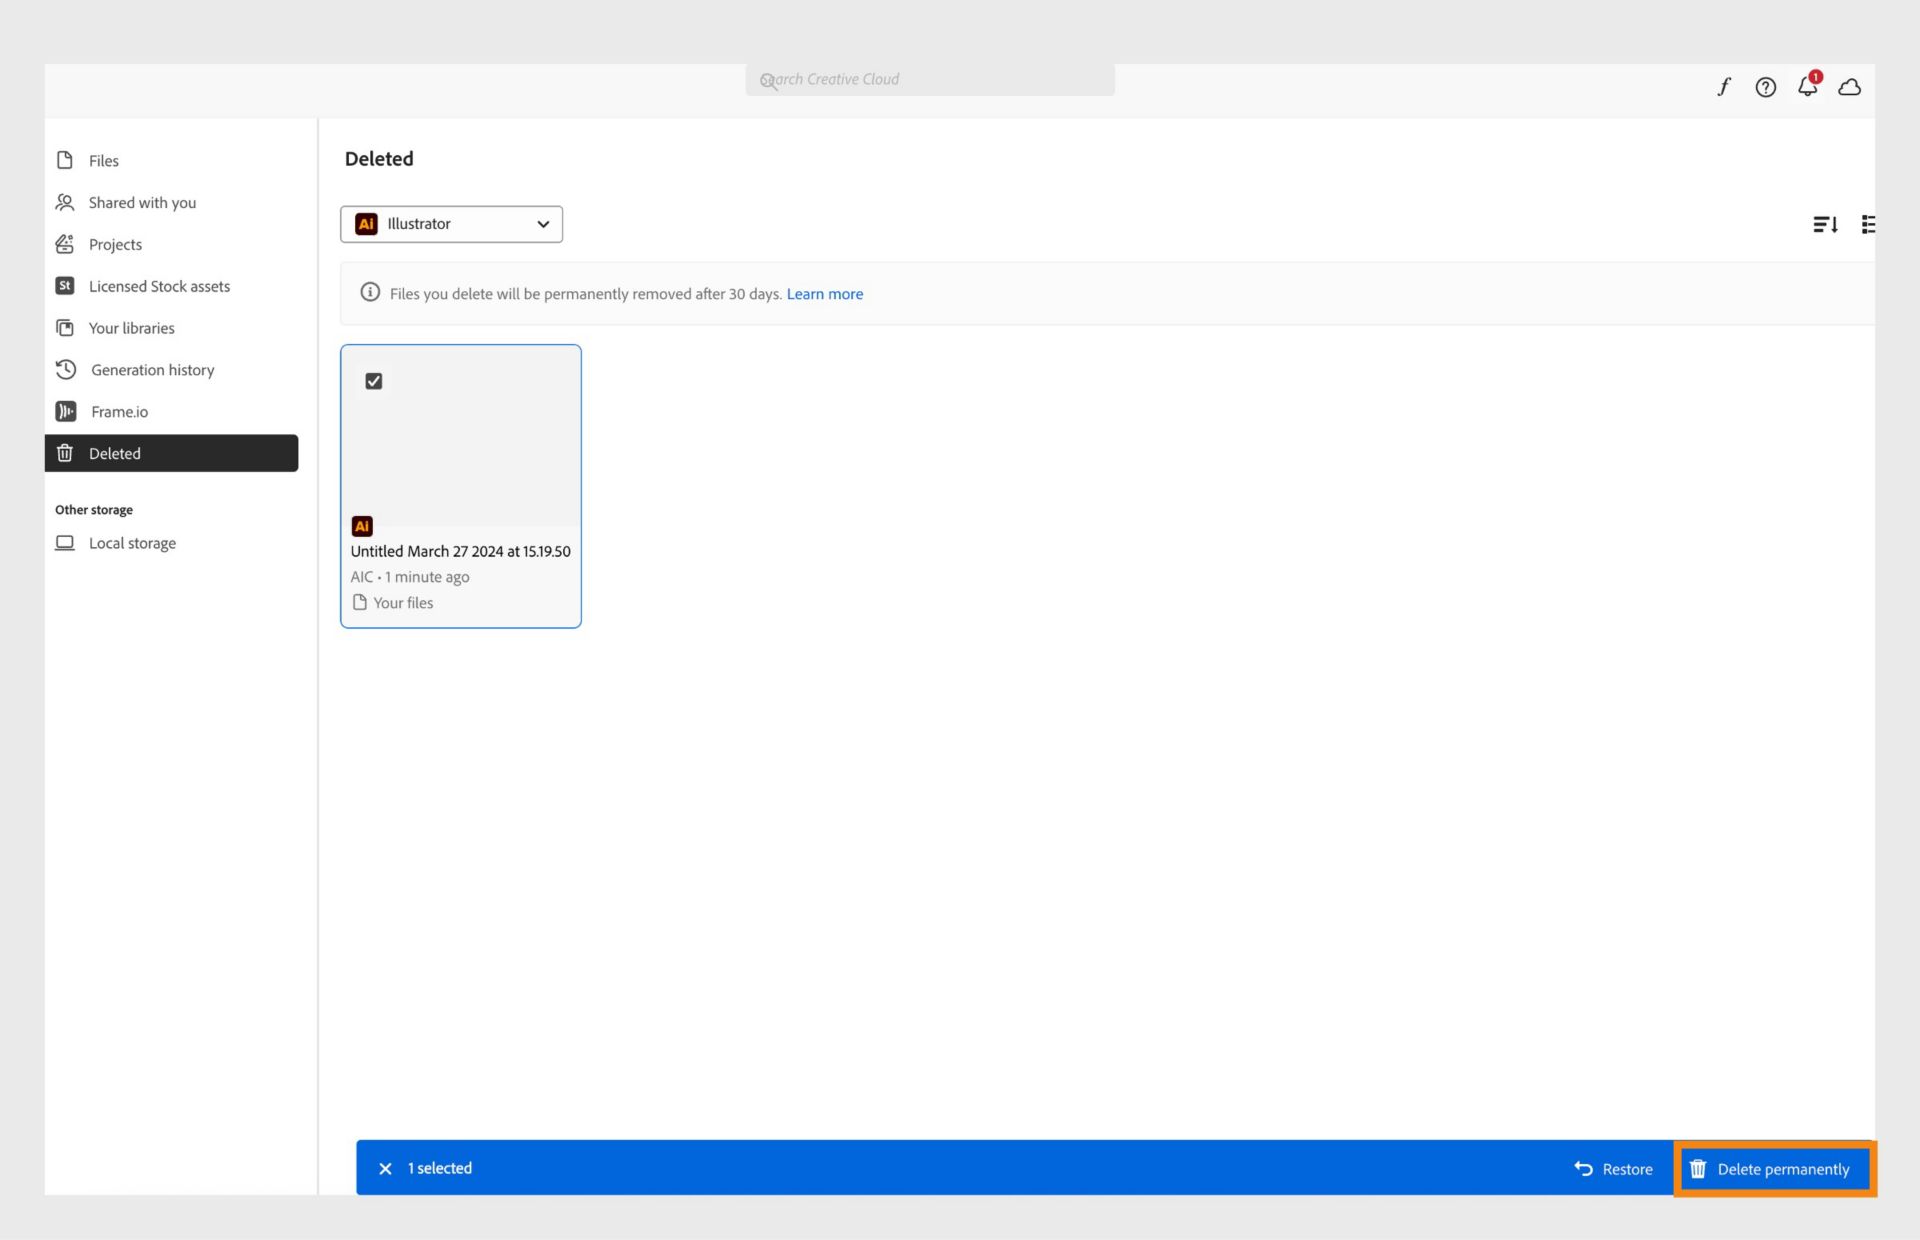Open the notifications bell
Screen dimensions: 1920x1240
[x=1808, y=86]
